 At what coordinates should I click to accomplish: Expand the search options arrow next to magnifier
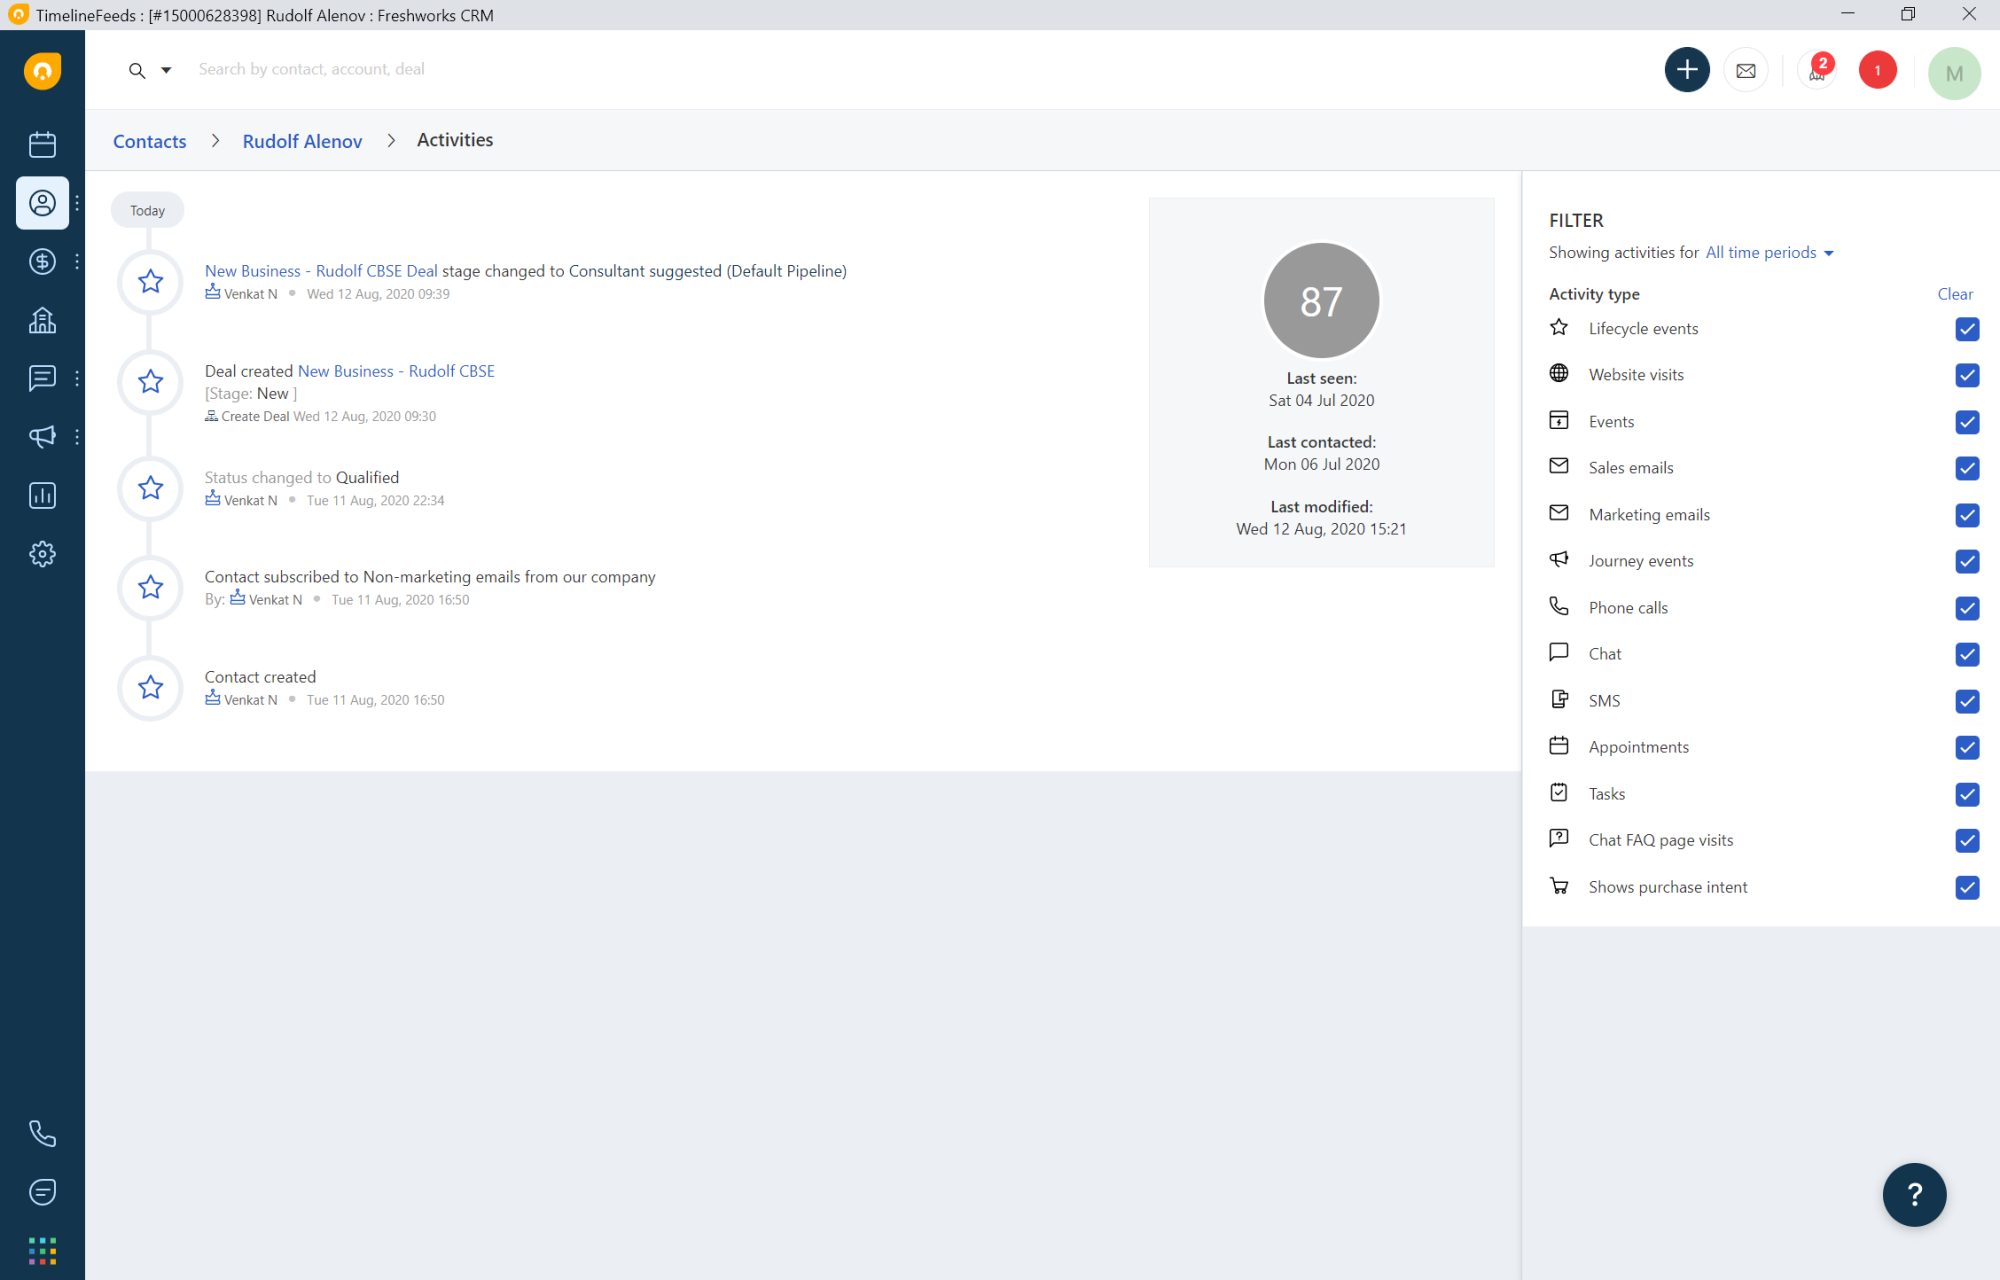pos(166,69)
